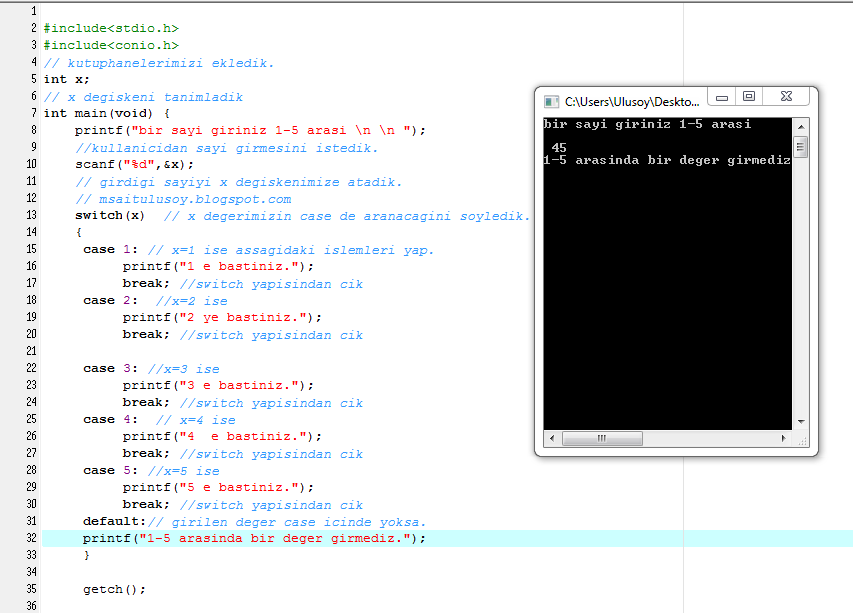Click the 'case 4:' label

point(110,420)
